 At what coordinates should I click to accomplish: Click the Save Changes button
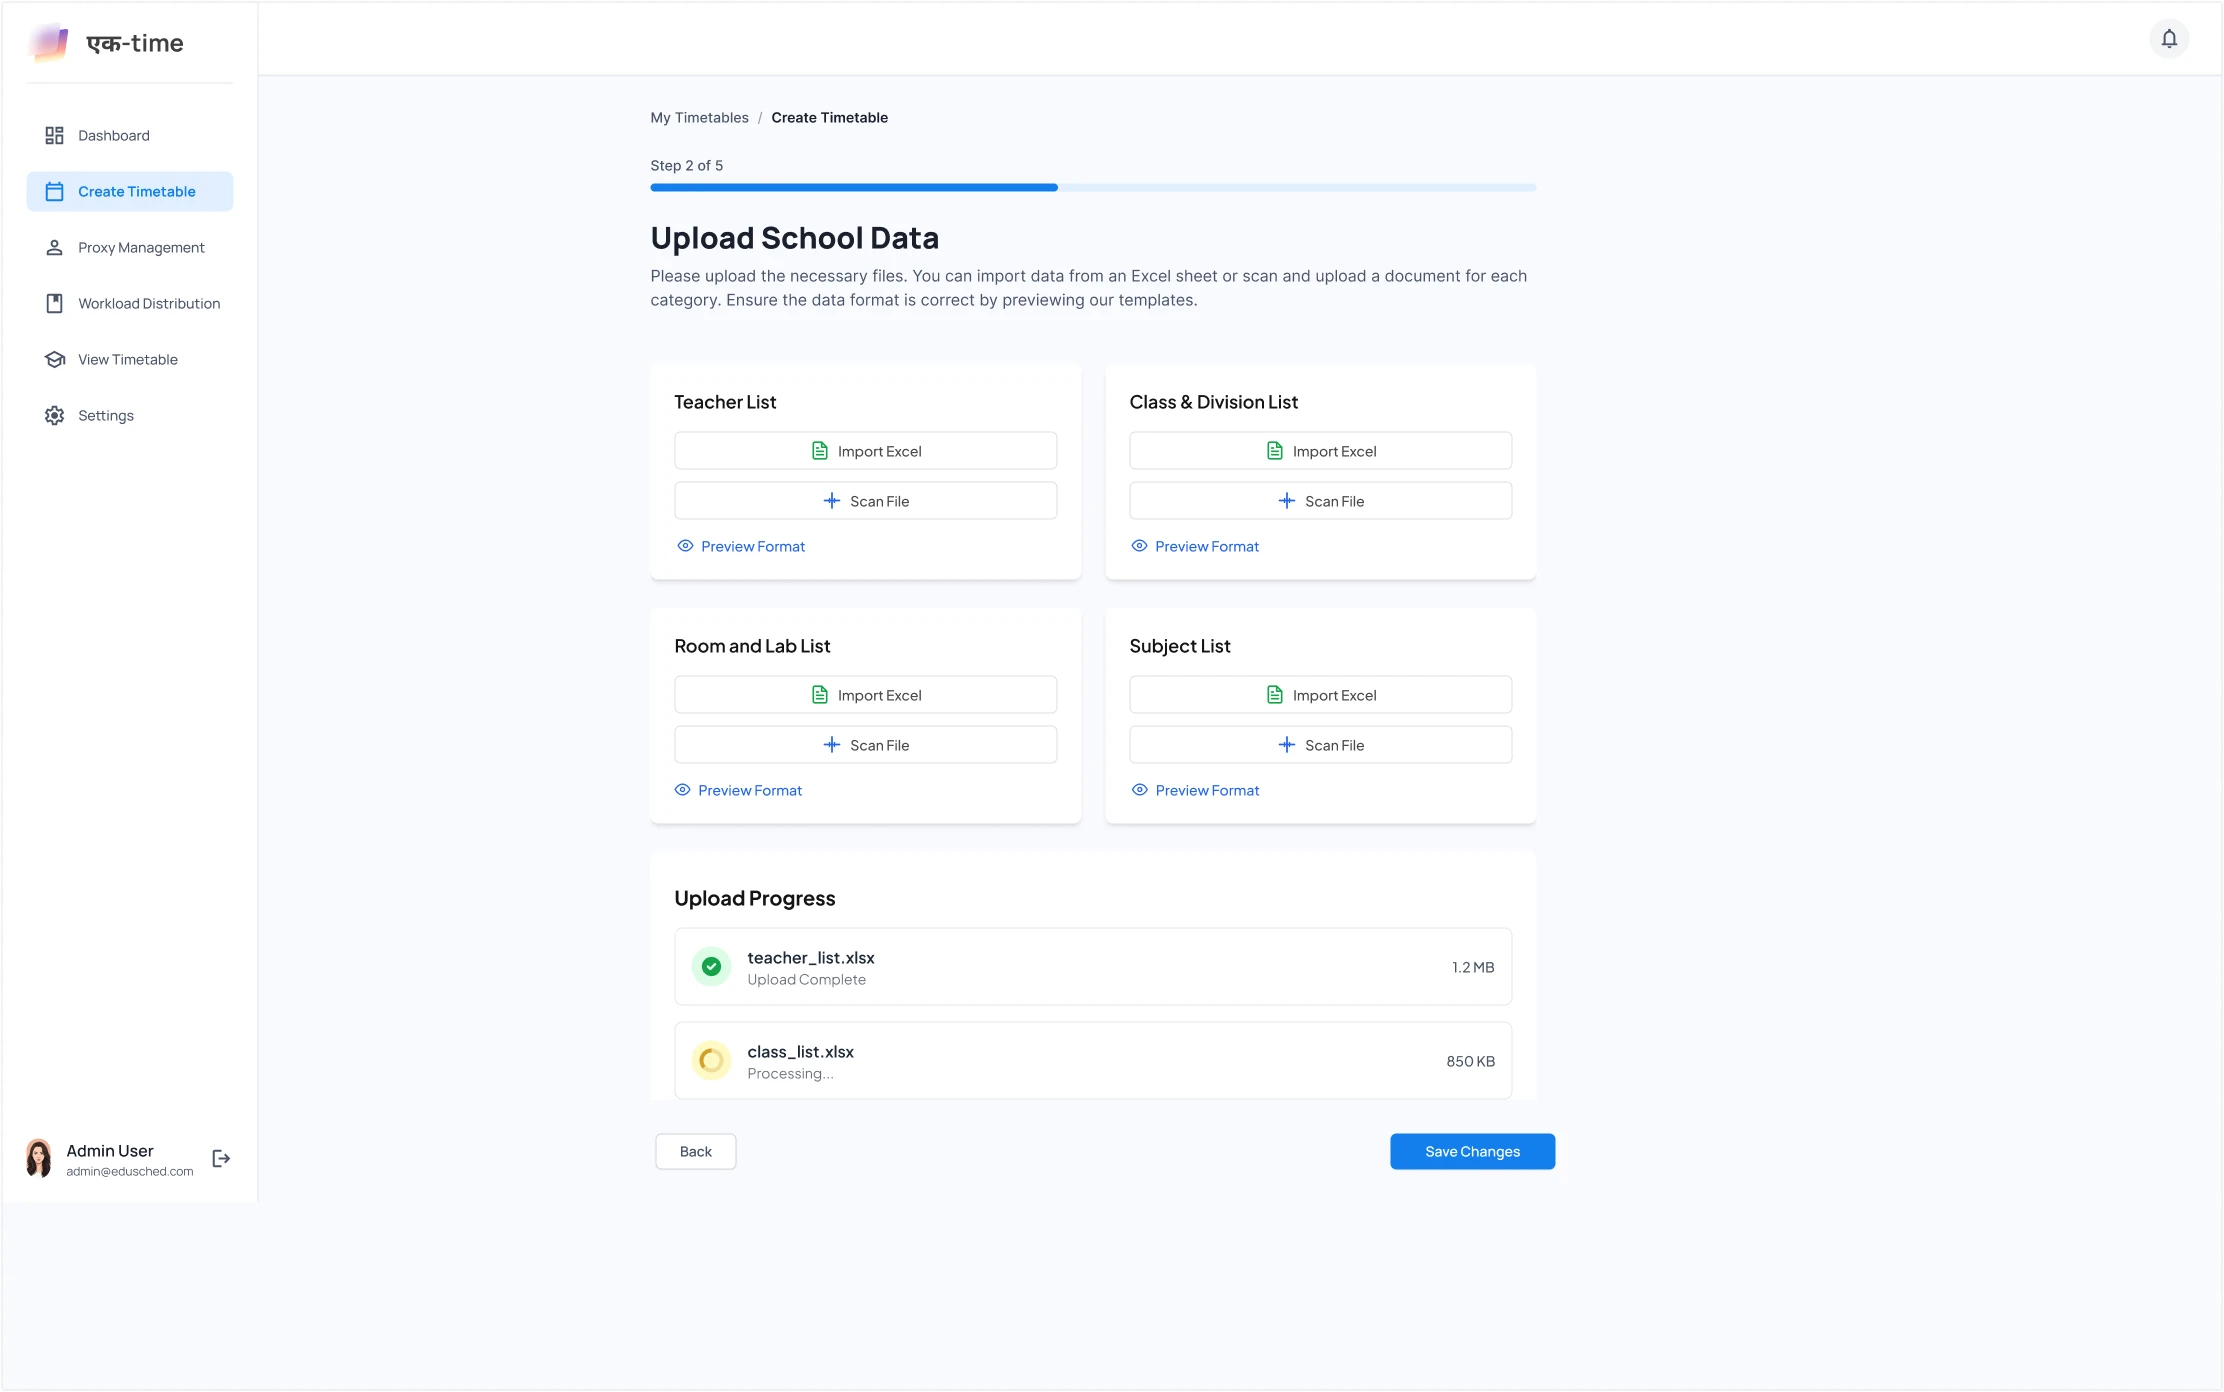click(1472, 1151)
